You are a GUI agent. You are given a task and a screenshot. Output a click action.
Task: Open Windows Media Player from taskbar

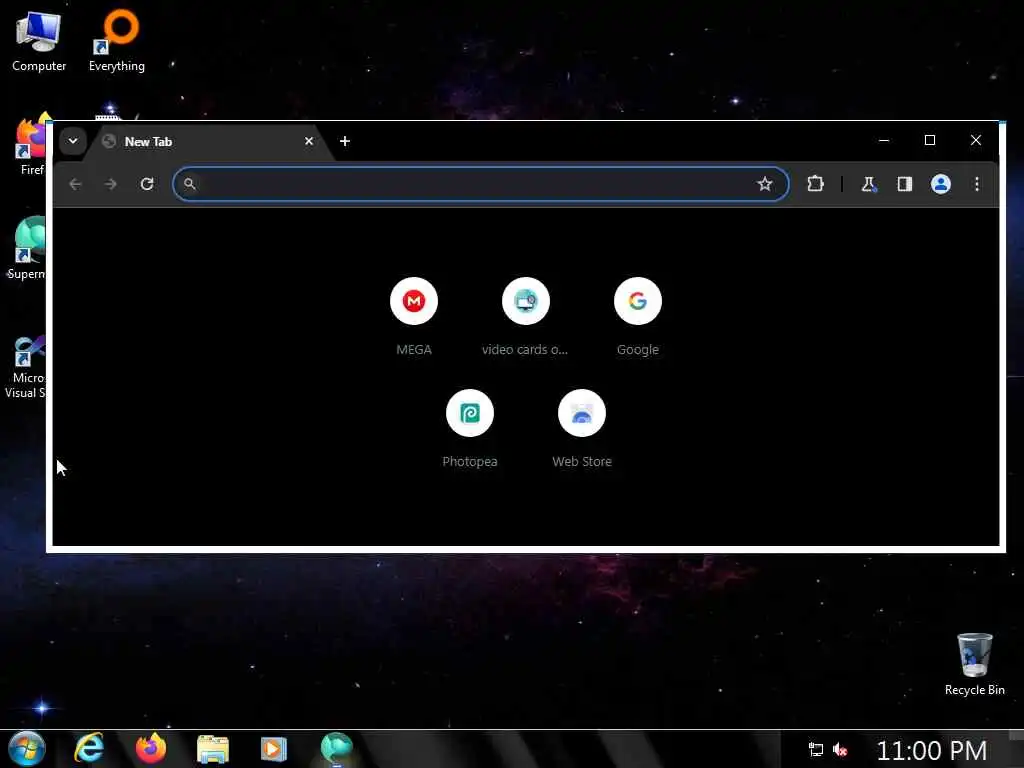coord(274,748)
